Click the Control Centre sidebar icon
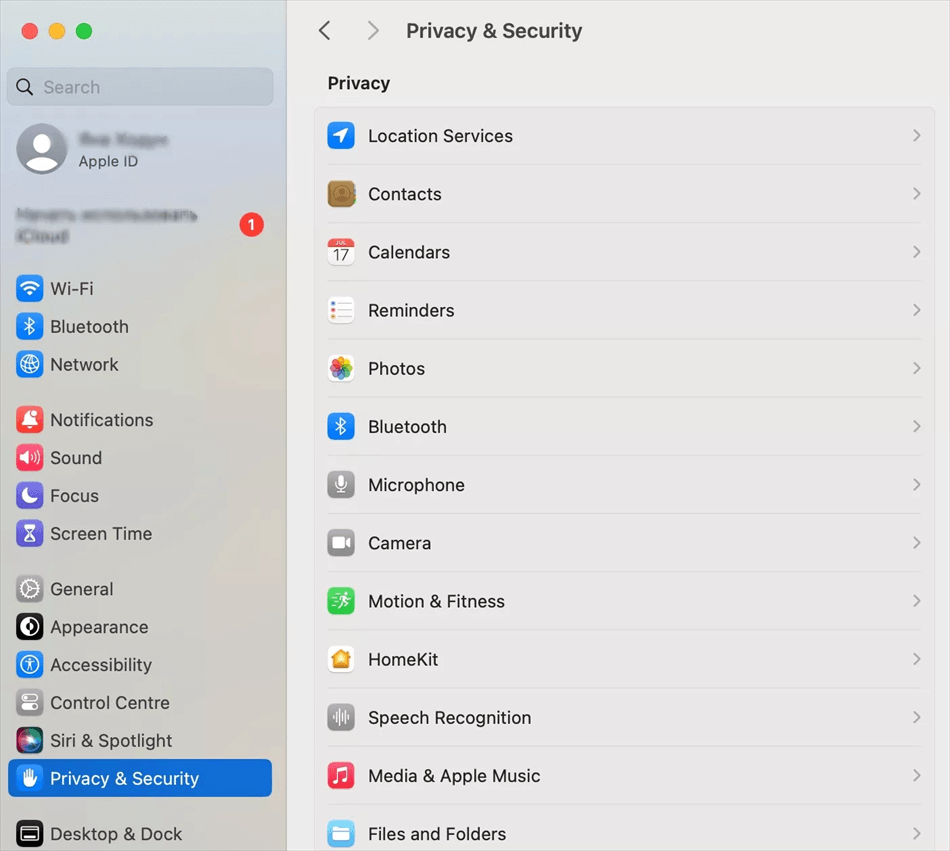Image resolution: width=950 pixels, height=851 pixels. tap(30, 703)
